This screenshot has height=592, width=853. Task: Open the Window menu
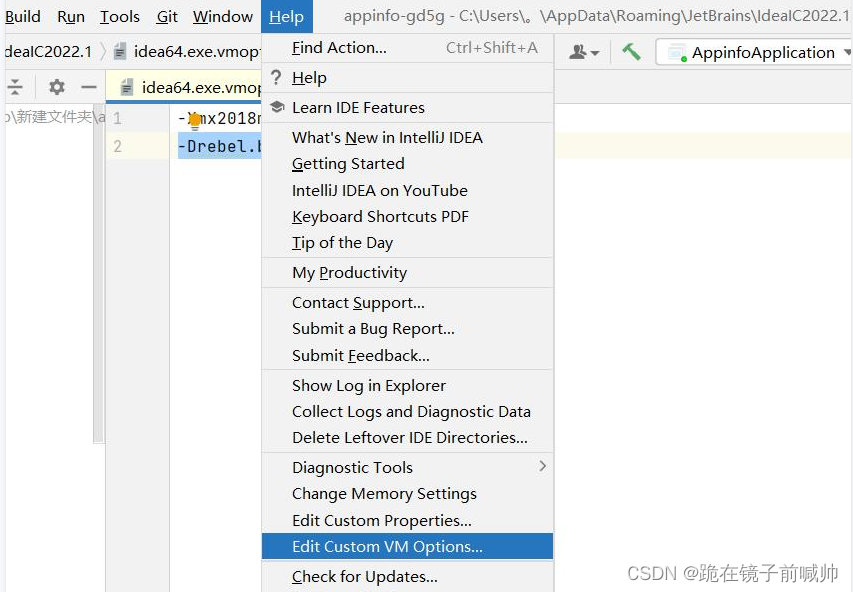[222, 17]
